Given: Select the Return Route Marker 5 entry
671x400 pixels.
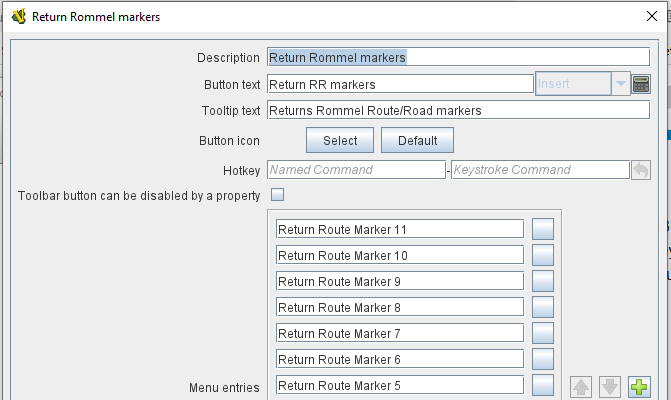Looking at the screenshot, I should click(x=400, y=385).
